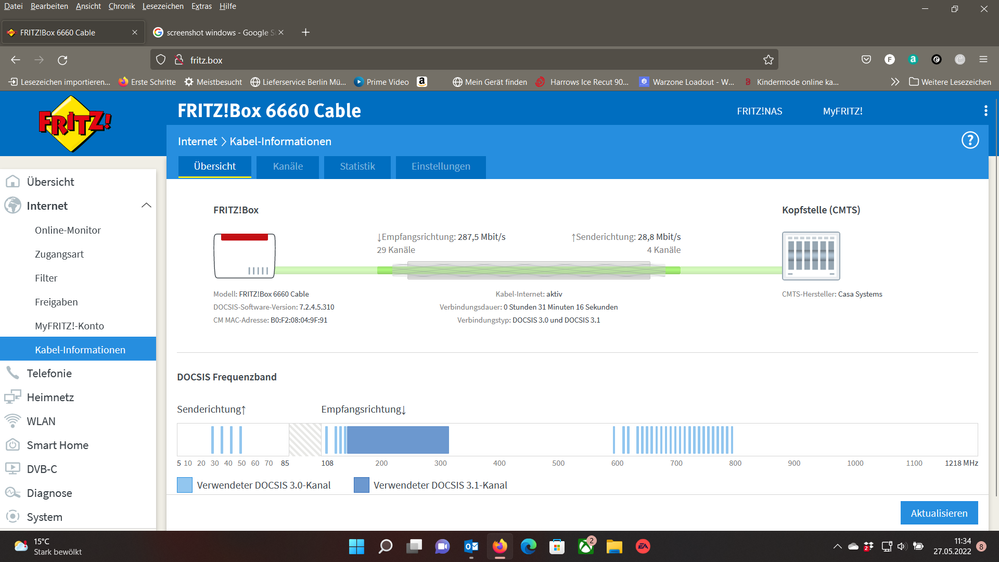999x562 pixels.
Task: Open the Lesezeichen menu
Action: coord(162,6)
